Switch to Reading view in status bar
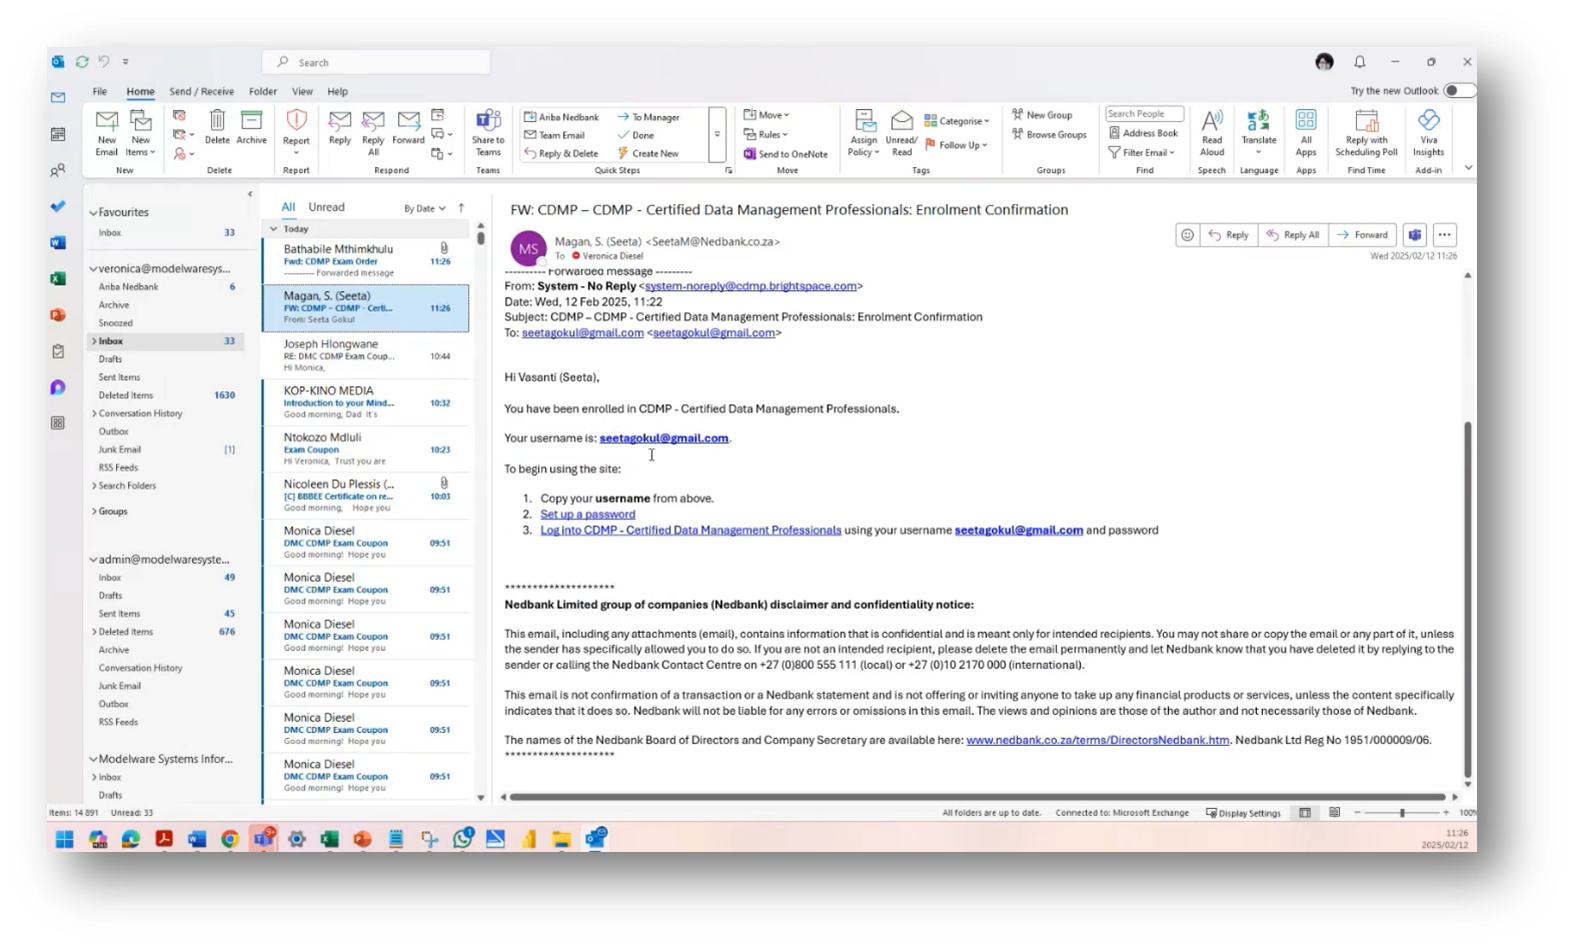The image size is (1572, 947). 1334,813
